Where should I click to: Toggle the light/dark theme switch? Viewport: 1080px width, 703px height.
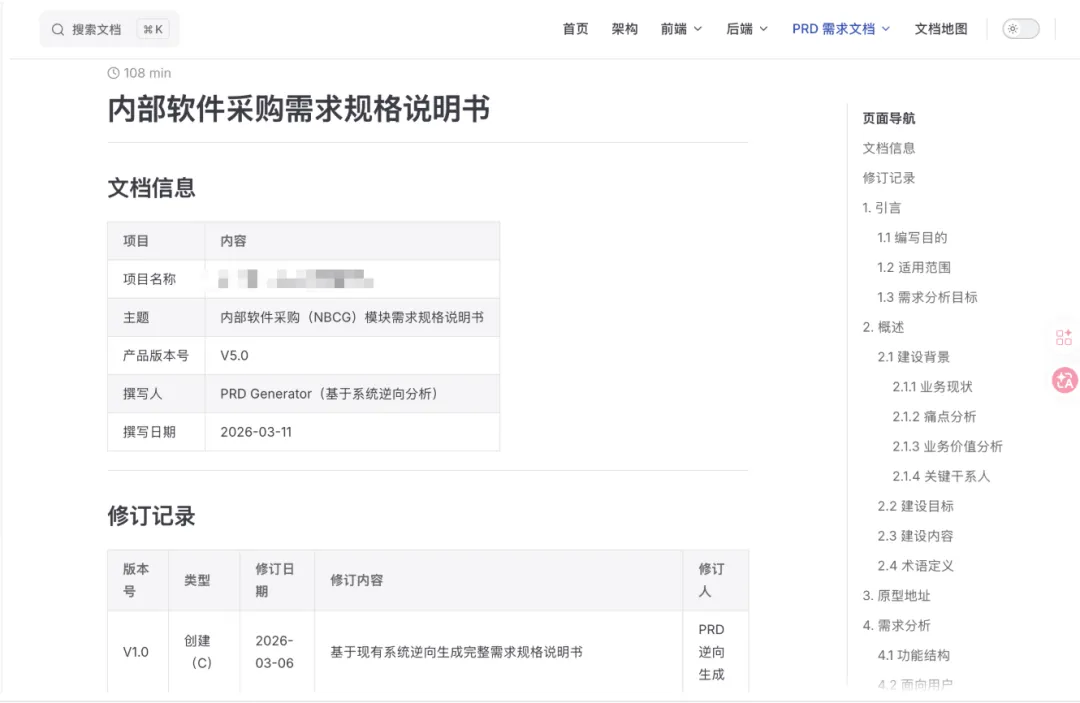(1020, 29)
